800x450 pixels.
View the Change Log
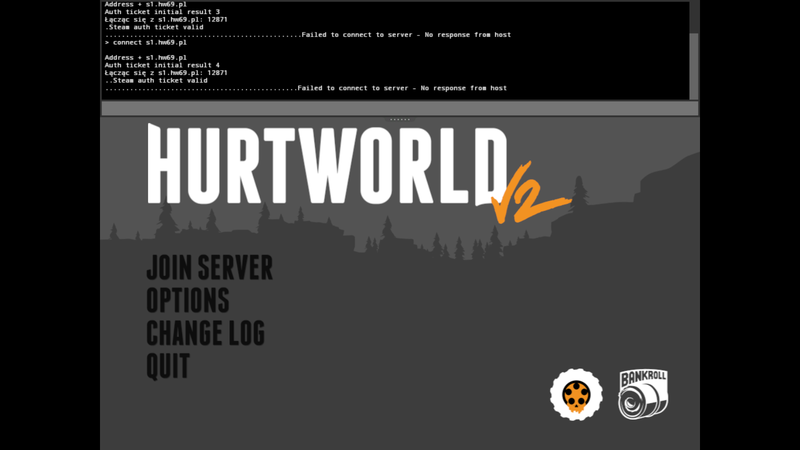pyautogui.click(x=206, y=333)
